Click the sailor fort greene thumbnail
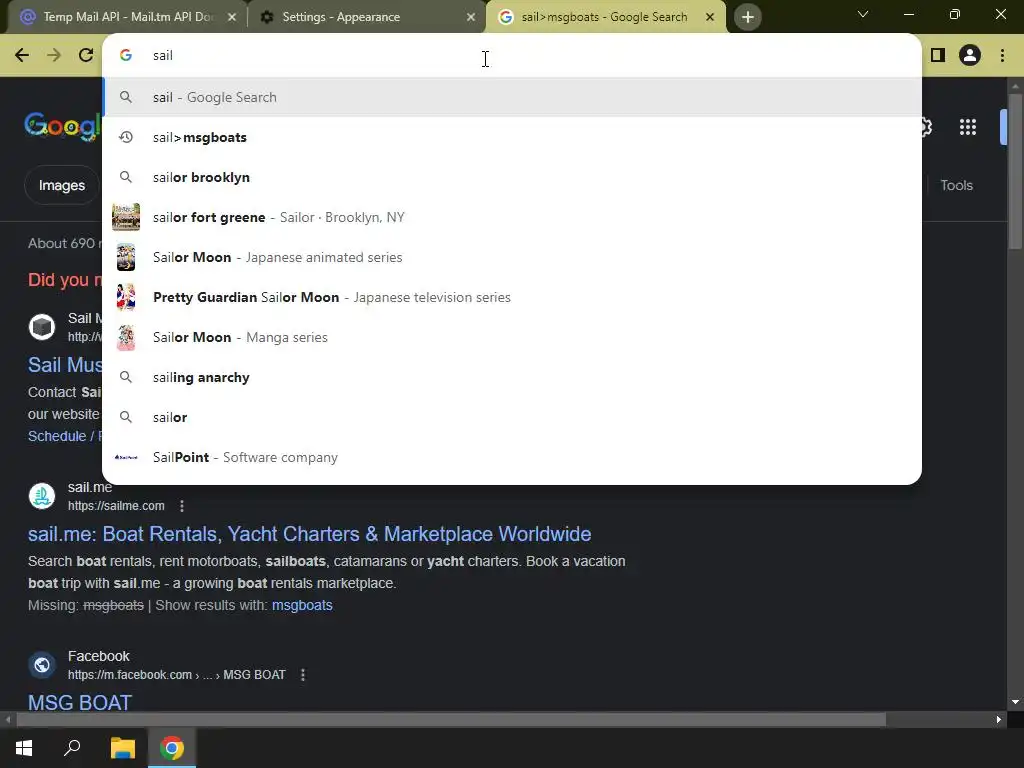The height and width of the screenshot is (768, 1024). click(126, 217)
